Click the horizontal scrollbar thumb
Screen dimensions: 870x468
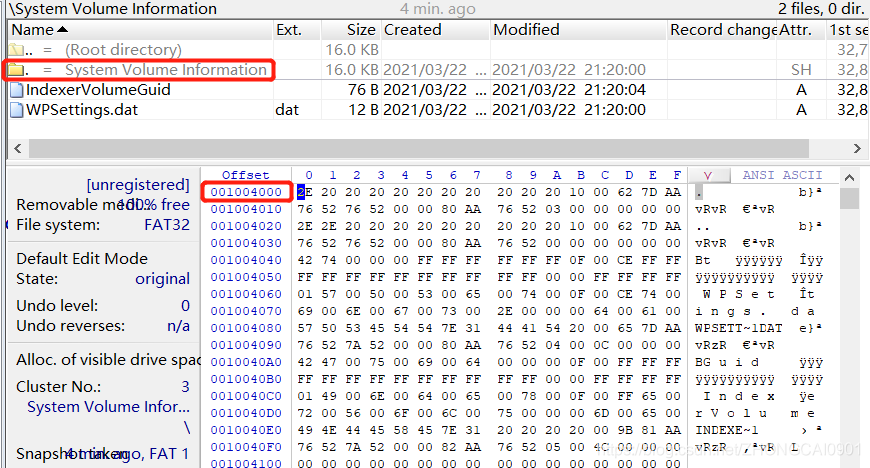[419, 149]
